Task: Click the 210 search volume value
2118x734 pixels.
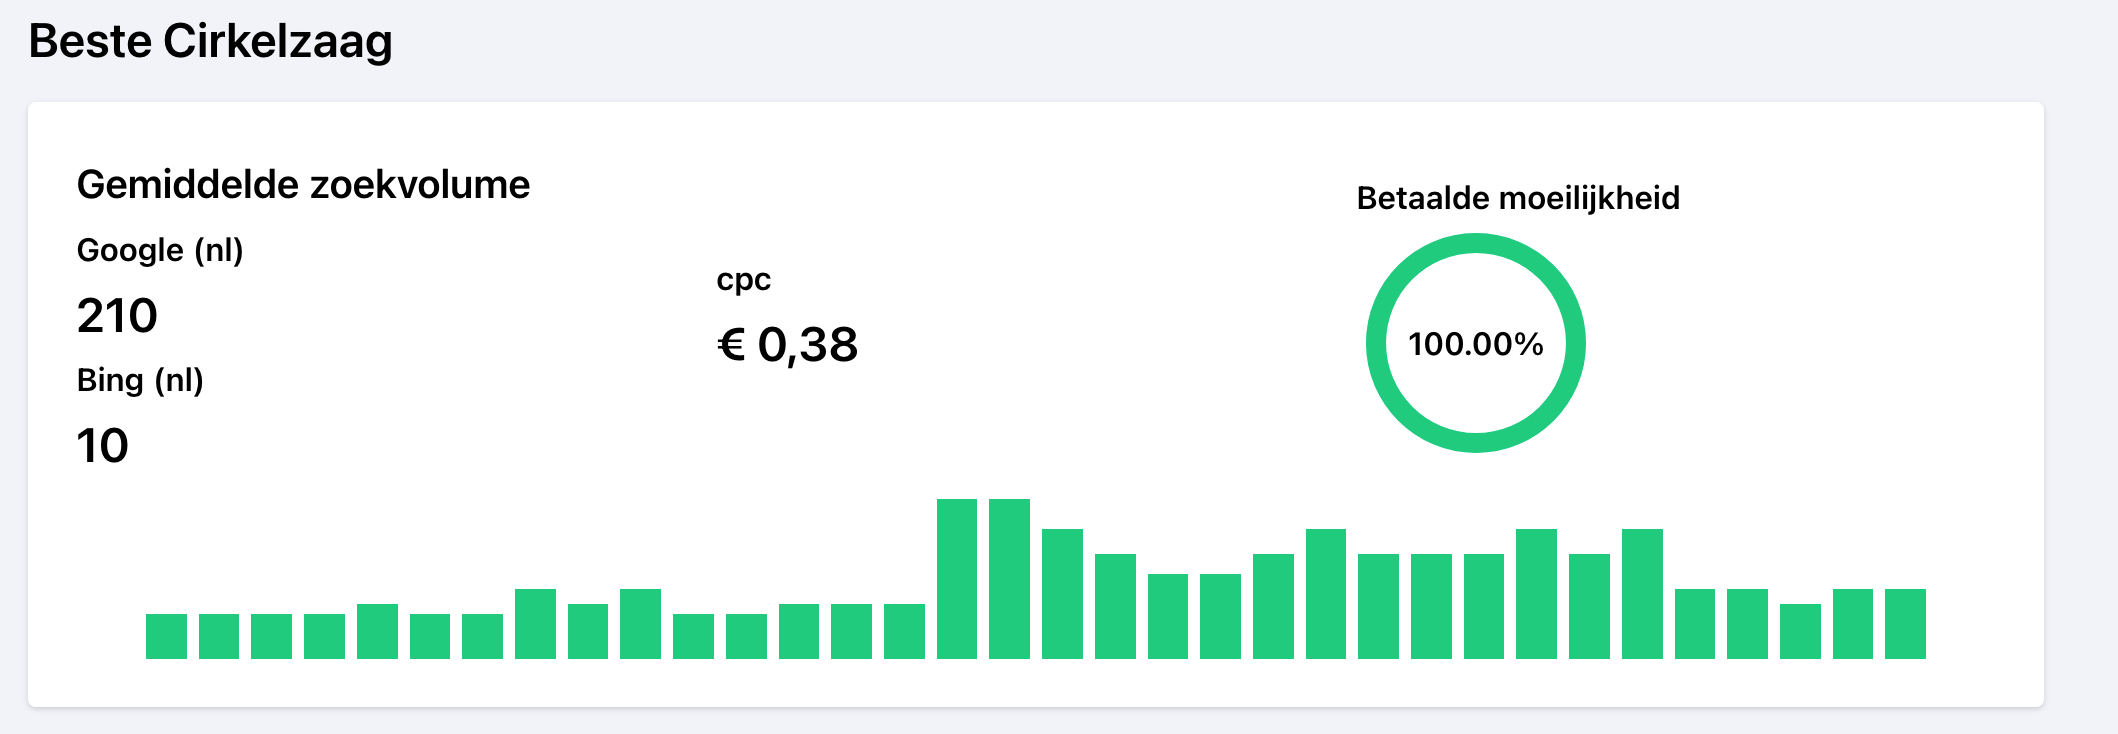Action: [117, 316]
